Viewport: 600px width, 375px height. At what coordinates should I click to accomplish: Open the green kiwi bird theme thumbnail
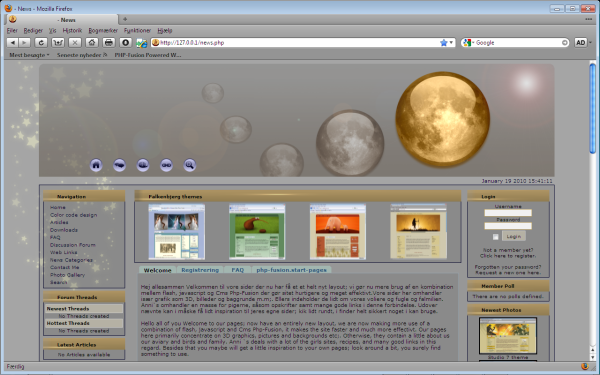(257, 232)
